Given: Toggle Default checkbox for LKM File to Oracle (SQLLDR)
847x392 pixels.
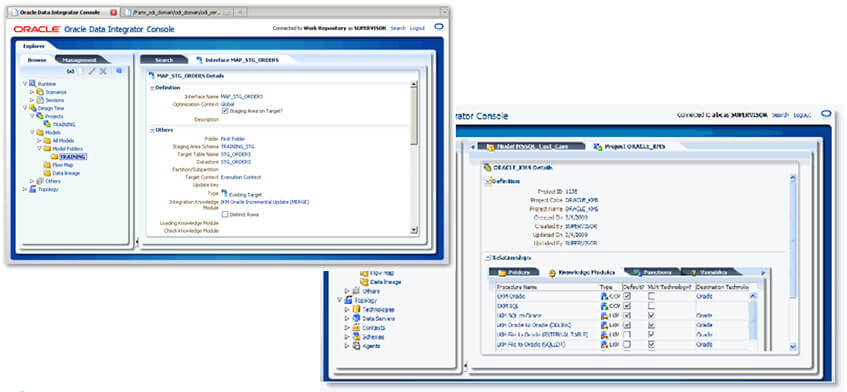Looking at the screenshot, I should [x=627, y=344].
